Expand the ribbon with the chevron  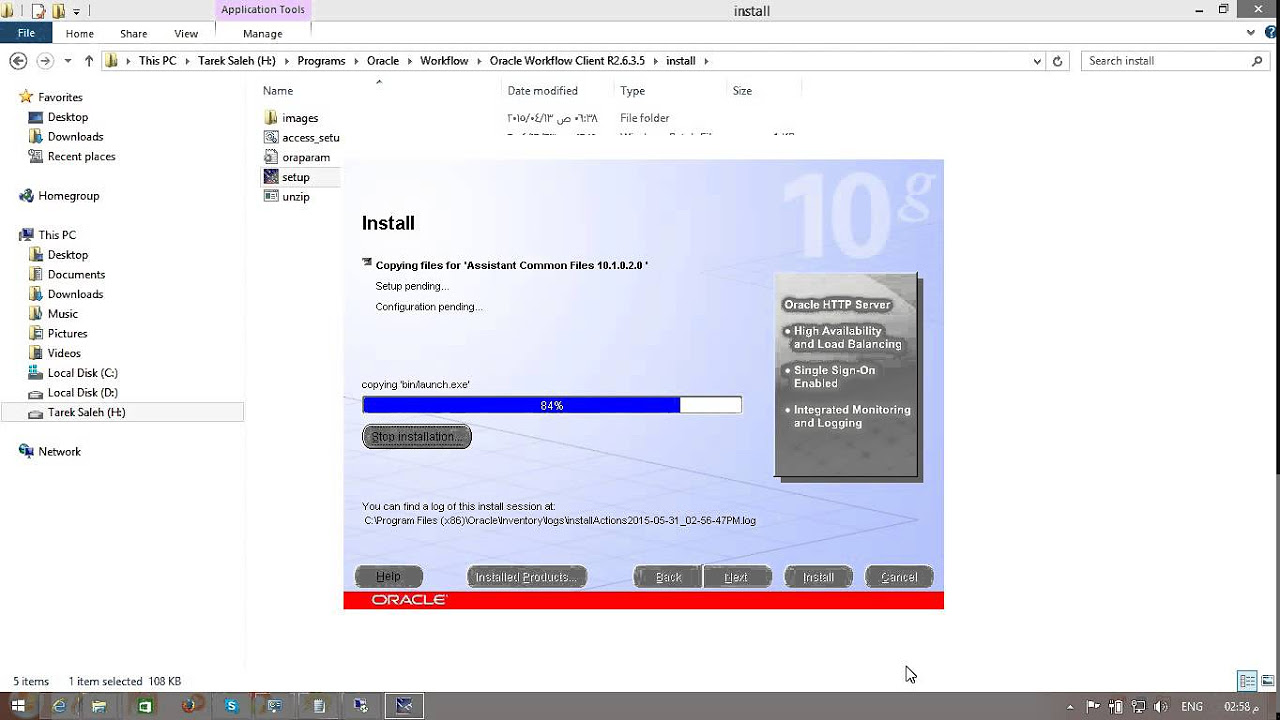tap(1250, 33)
